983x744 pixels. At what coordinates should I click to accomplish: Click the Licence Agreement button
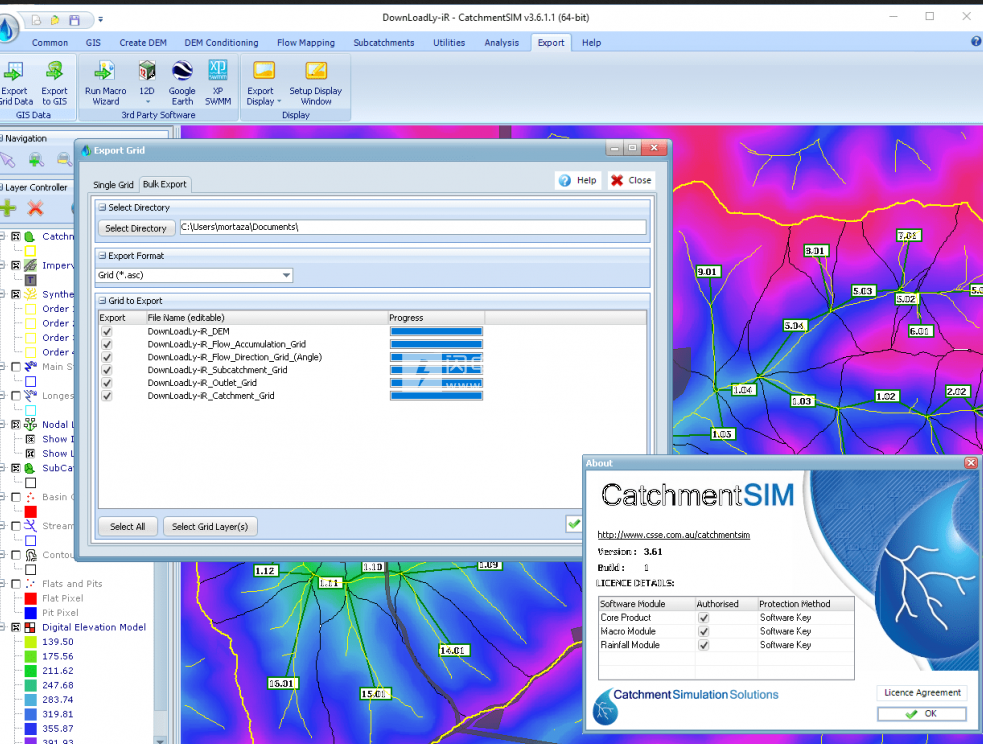922,693
